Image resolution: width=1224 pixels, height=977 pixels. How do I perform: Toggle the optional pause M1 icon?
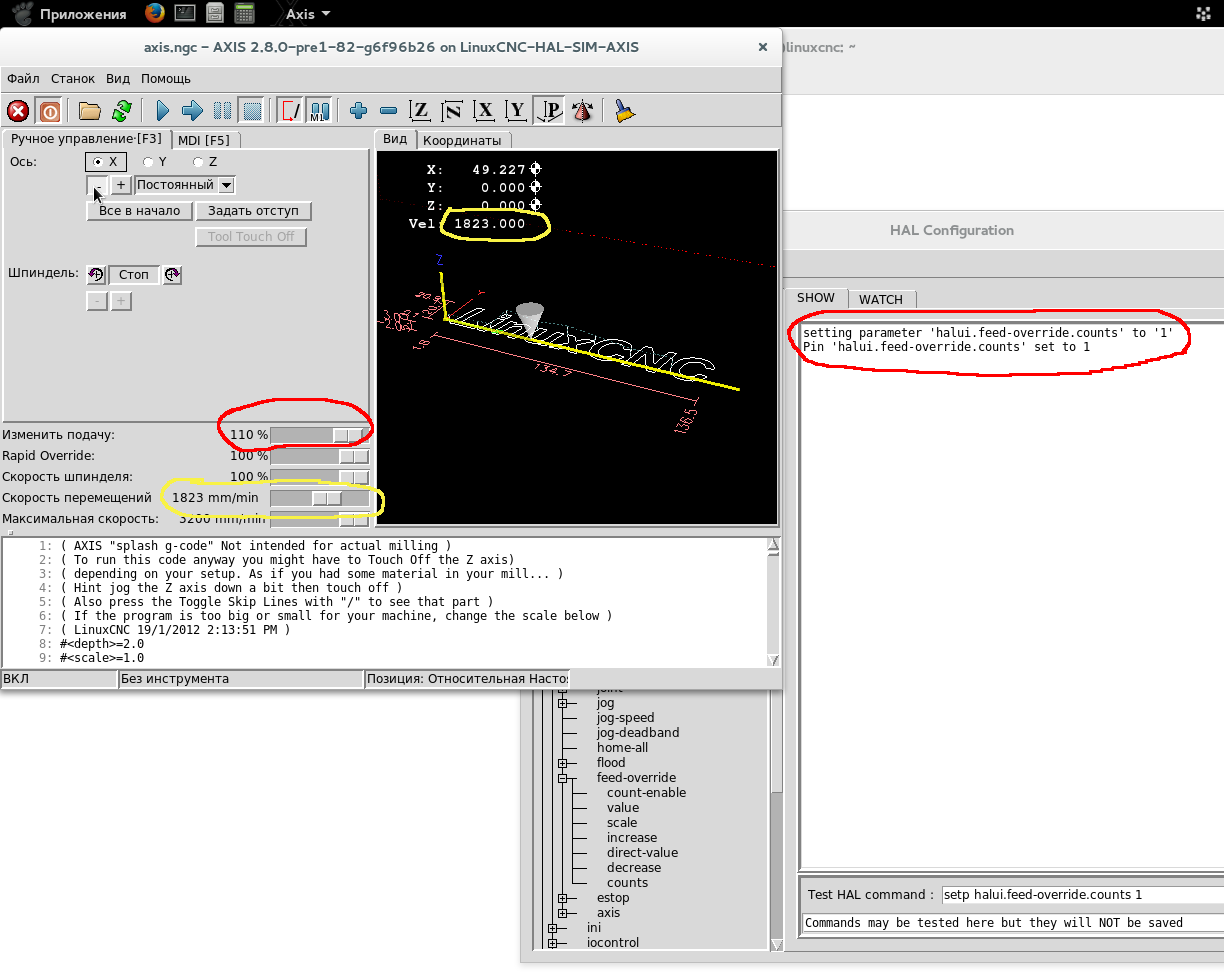click(320, 111)
